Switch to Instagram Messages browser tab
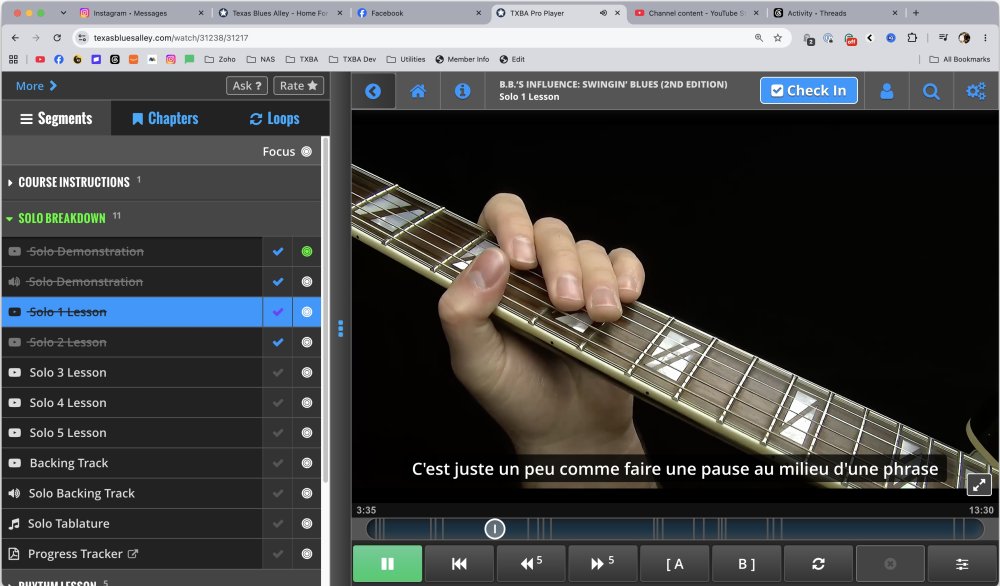1000x586 pixels. click(140, 13)
